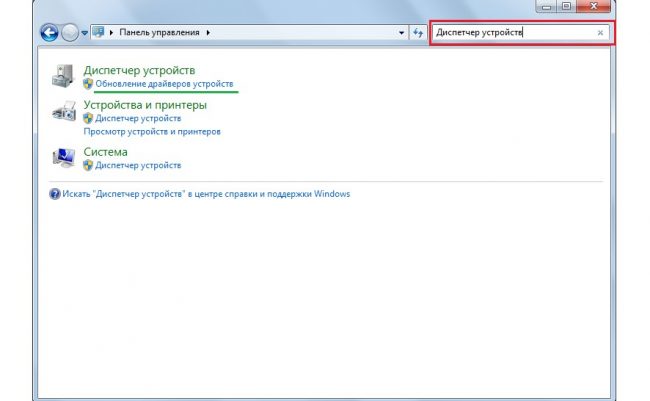This screenshot has height=401, width=650.
Task: Click the Control Panel icon in address bar
Action: 99,33
